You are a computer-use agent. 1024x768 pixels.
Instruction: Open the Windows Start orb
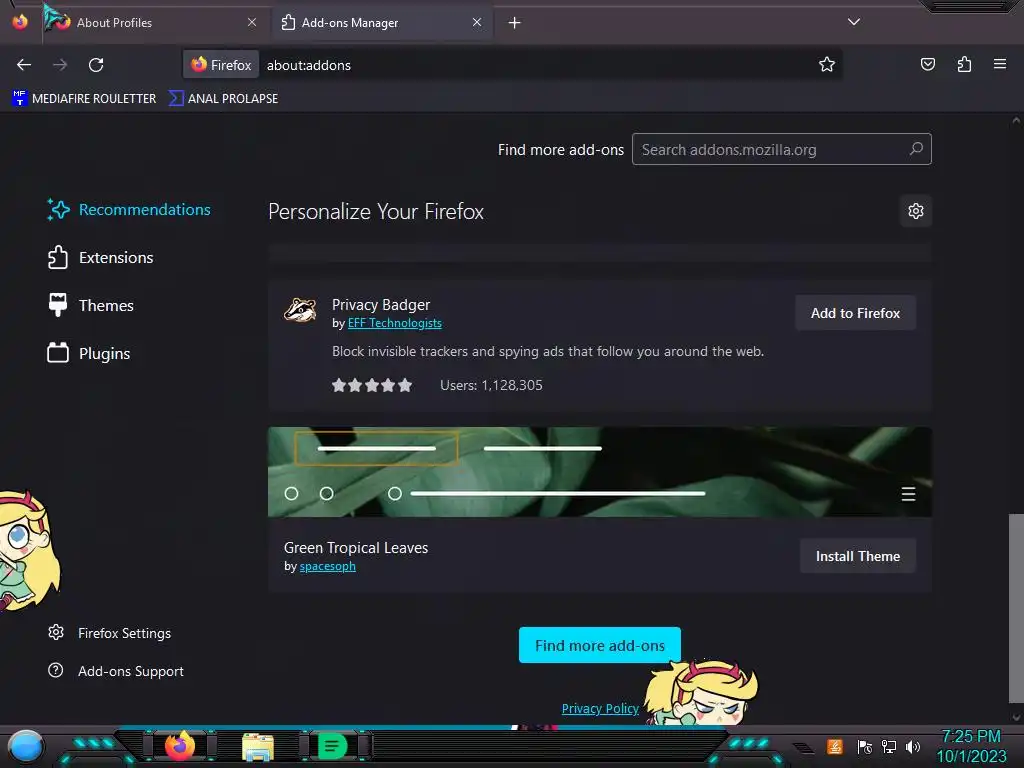26,746
